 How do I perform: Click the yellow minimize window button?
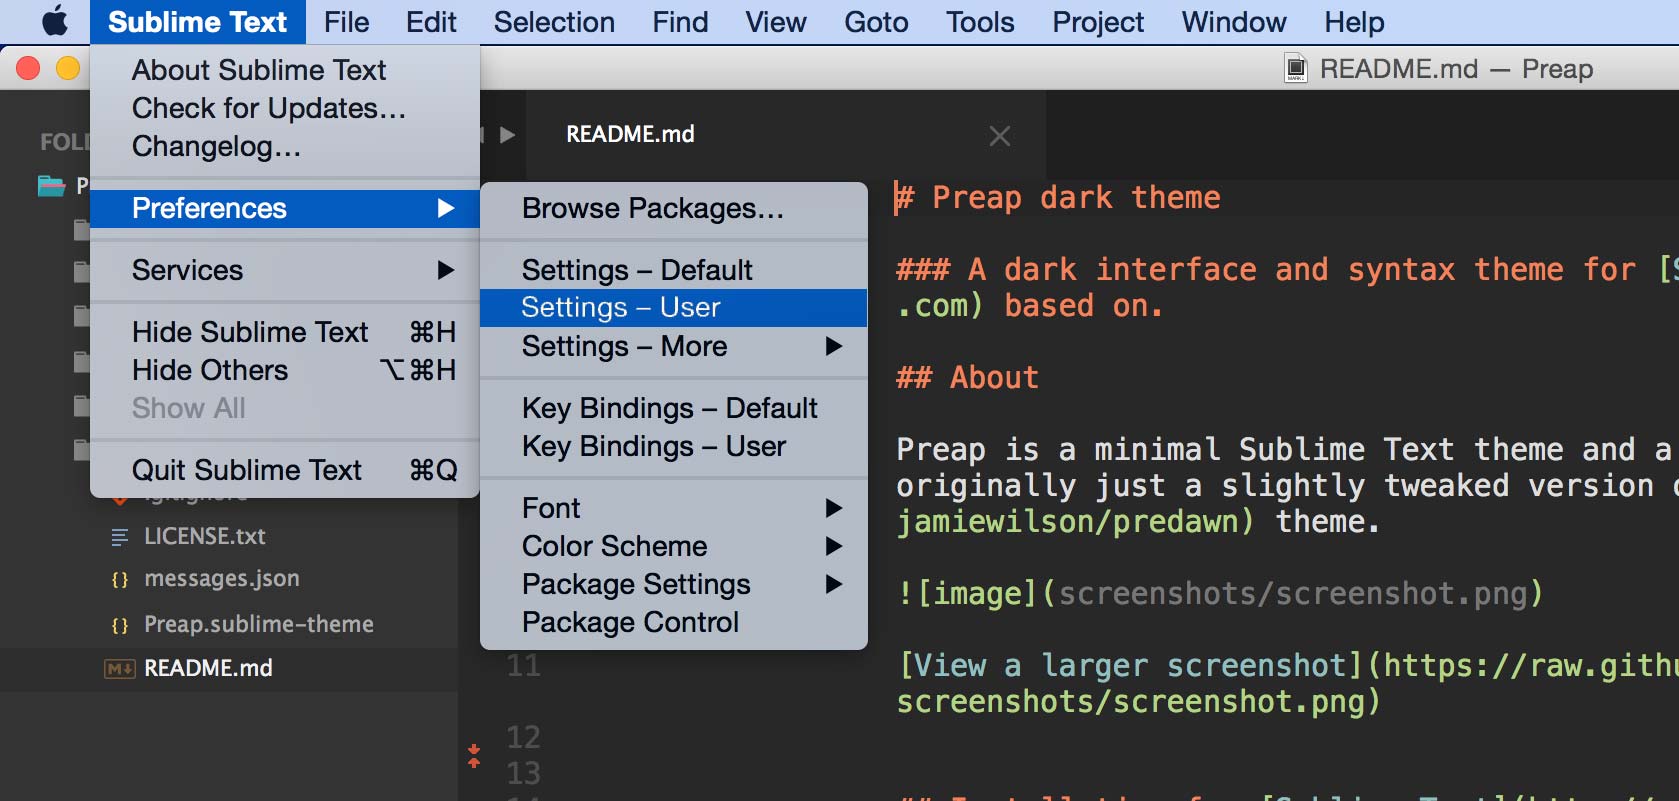coord(68,68)
